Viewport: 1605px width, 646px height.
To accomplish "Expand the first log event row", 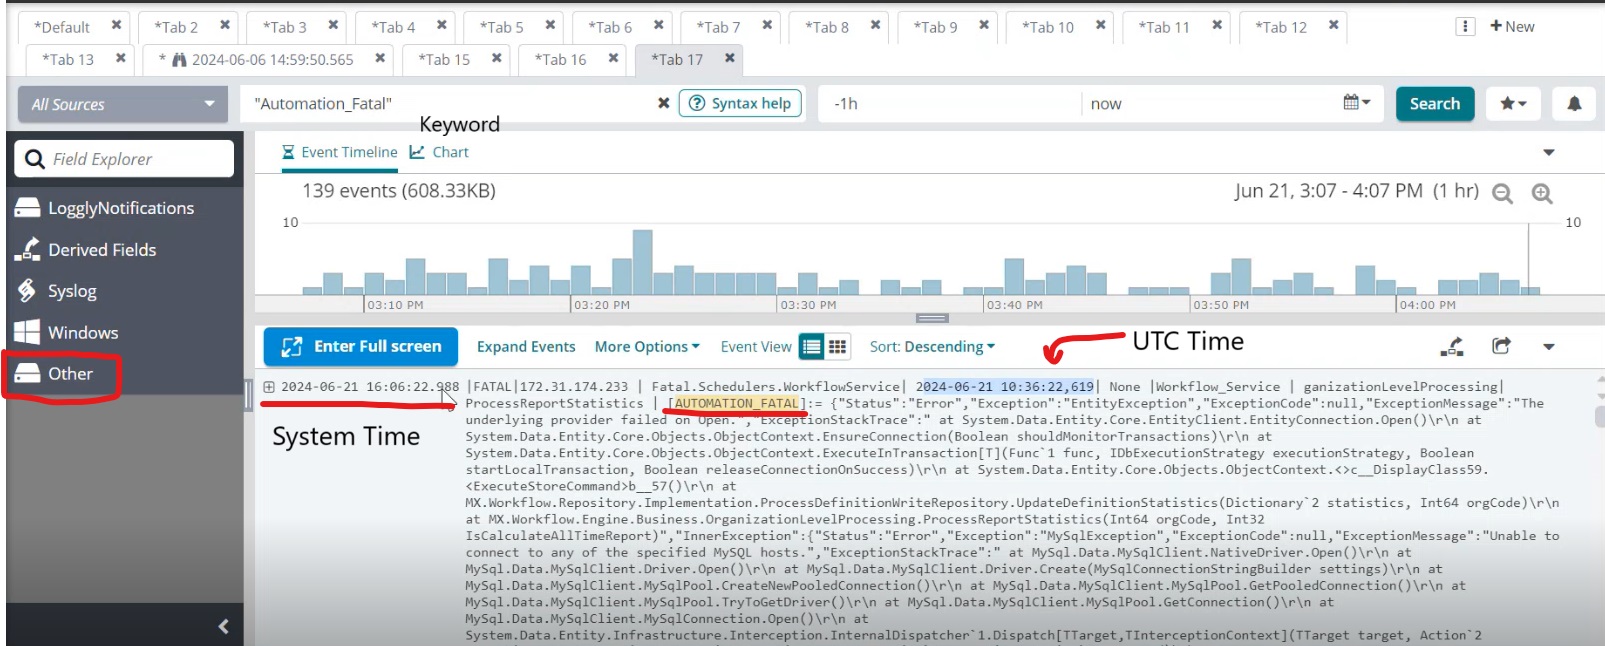I will (x=269, y=386).
